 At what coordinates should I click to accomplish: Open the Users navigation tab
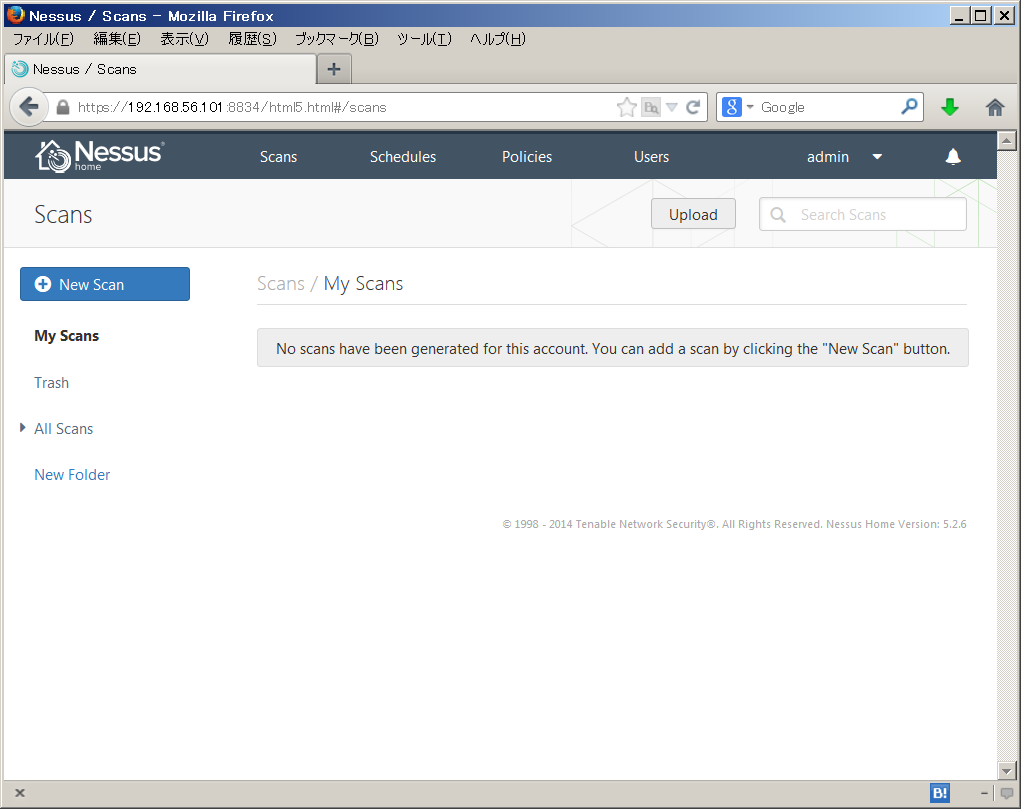point(651,157)
